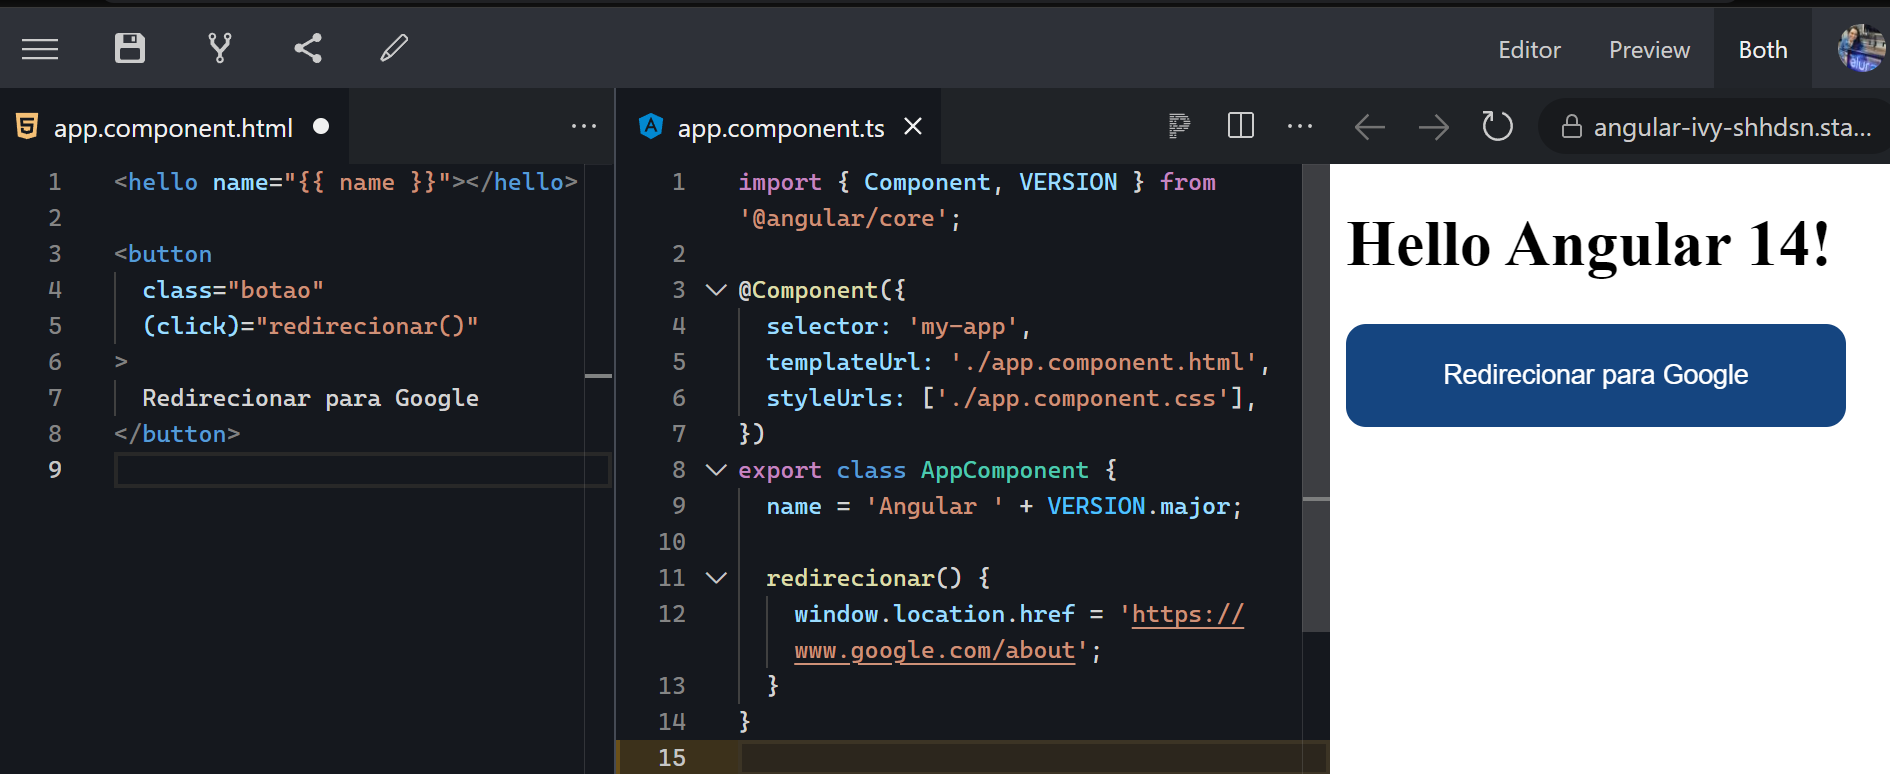This screenshot has height=774, width=1890.
Task: Format code with Prettier icon
Action: pyautogui.click(x=1180, y=126)
